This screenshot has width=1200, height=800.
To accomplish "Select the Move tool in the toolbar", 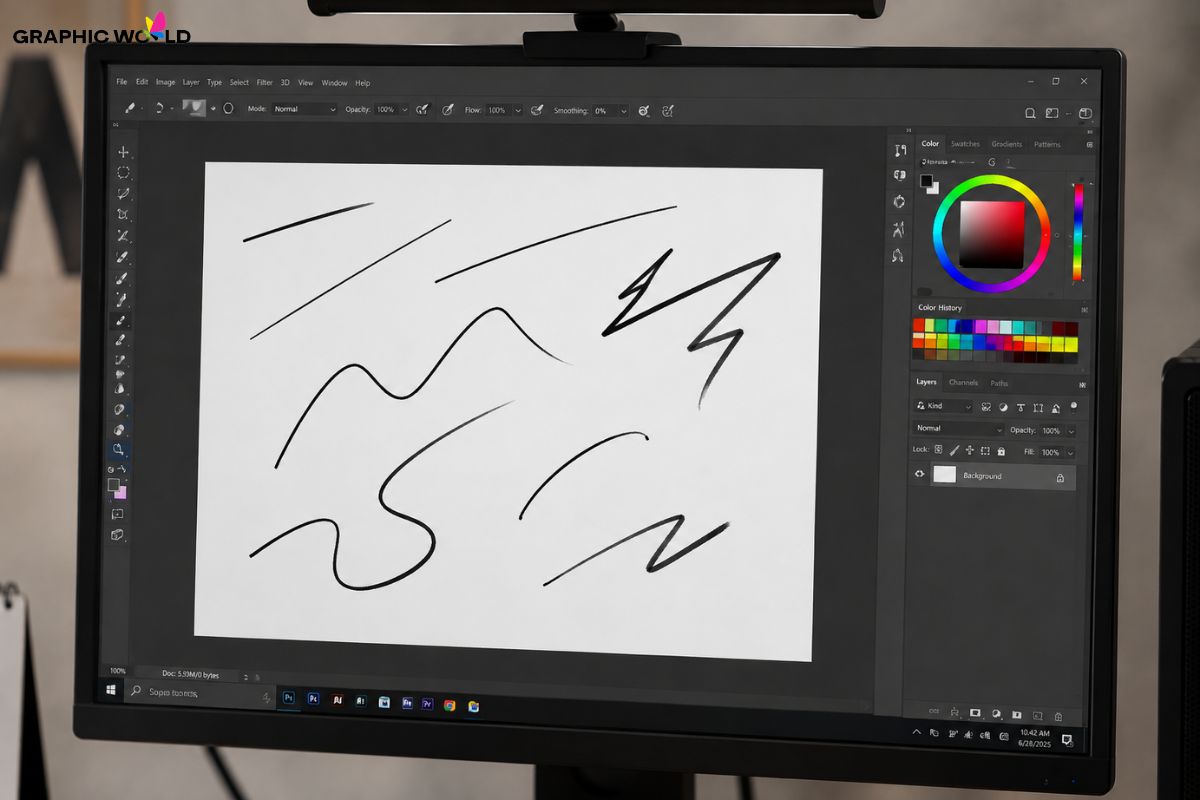I will coord(124,152).
